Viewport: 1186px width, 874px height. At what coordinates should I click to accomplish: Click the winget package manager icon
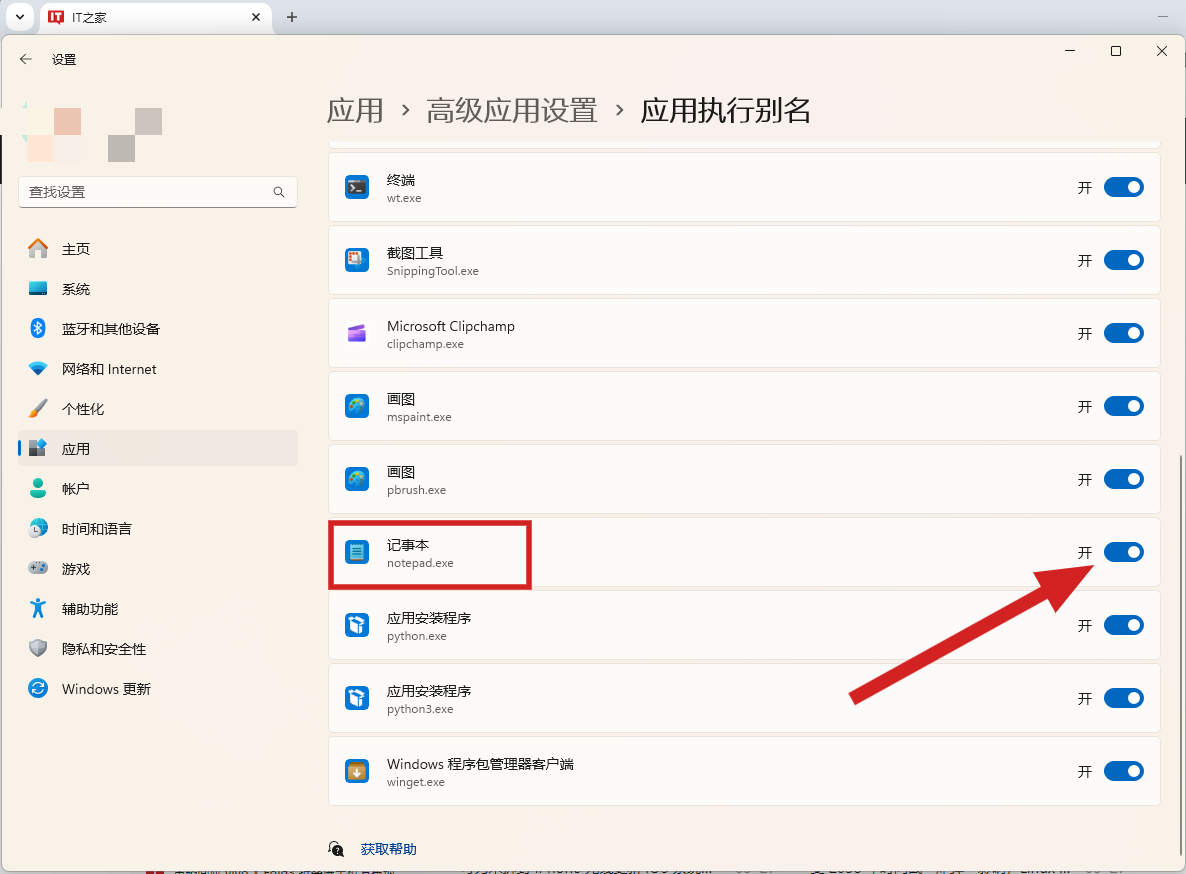click(x=357, y=771)
